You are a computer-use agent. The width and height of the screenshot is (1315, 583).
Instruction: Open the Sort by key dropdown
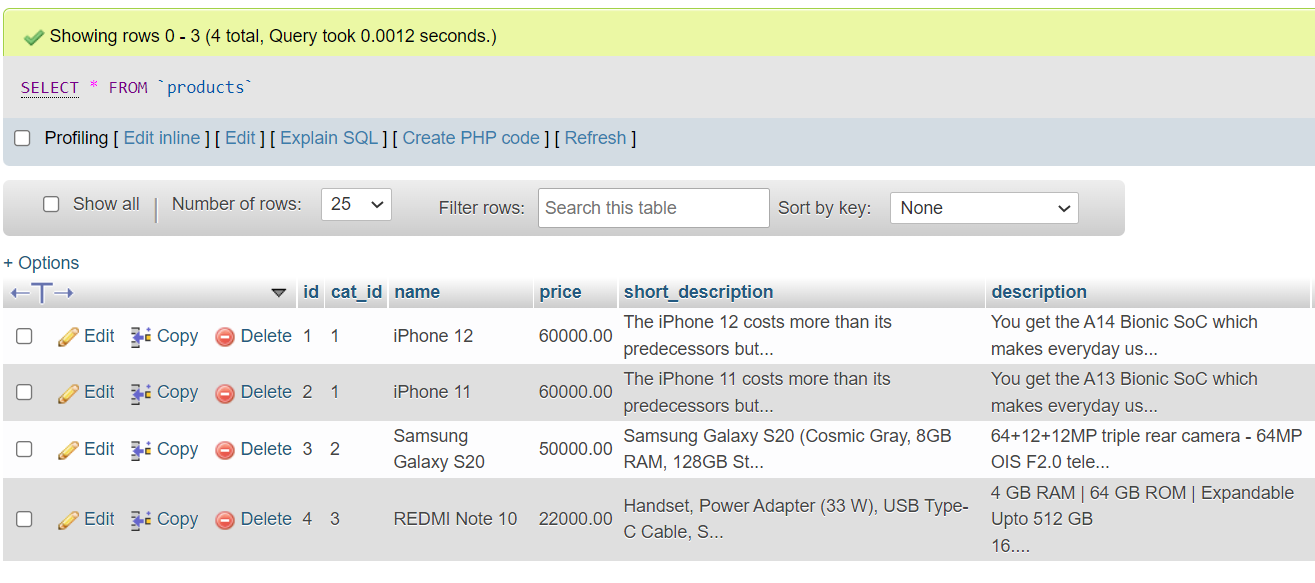(983, 208)
